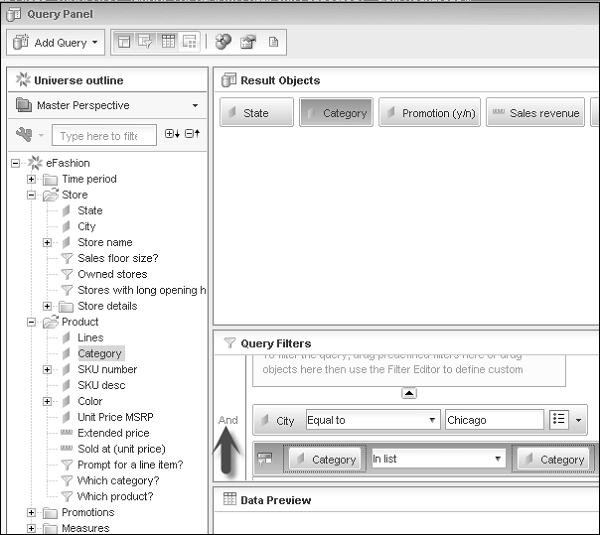Select the State object in Store

pyautogui.click(x=90, y=210)
